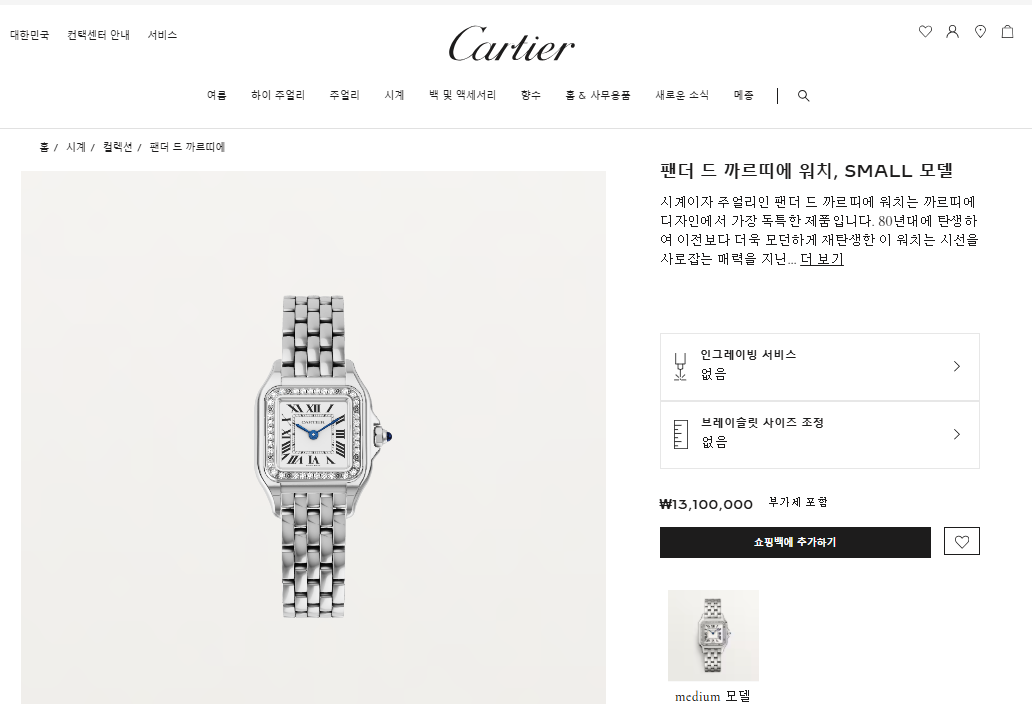This screenshot has width=1032, height=704.
Task: Expand the 인그레이빙 서비스 option chevron
Action: tap(957, 366)
